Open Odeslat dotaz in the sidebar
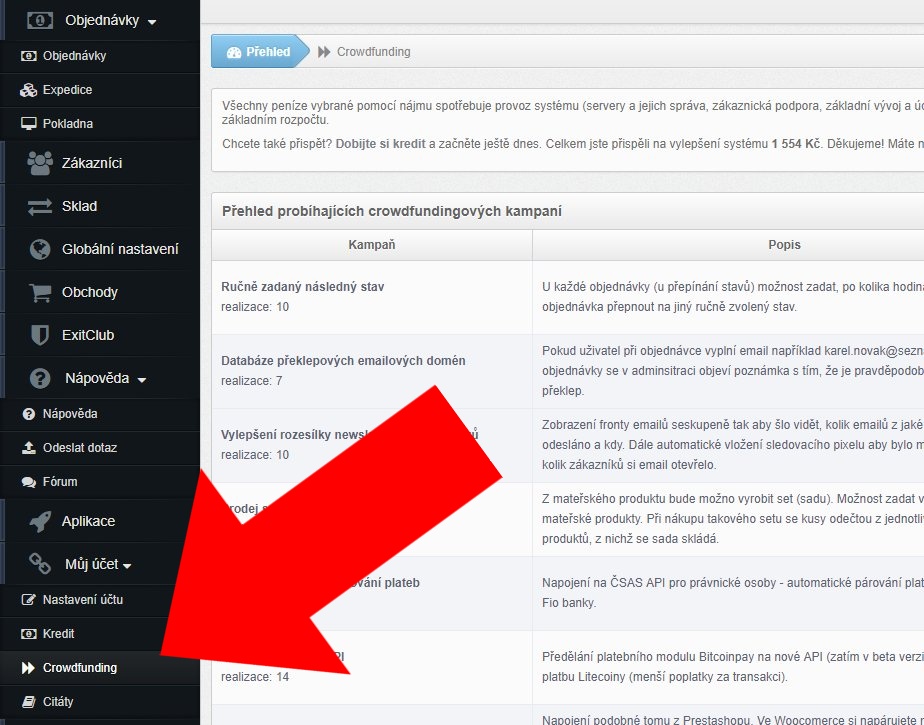The height and width of the screenshot is (725, 924). (79, 448)
